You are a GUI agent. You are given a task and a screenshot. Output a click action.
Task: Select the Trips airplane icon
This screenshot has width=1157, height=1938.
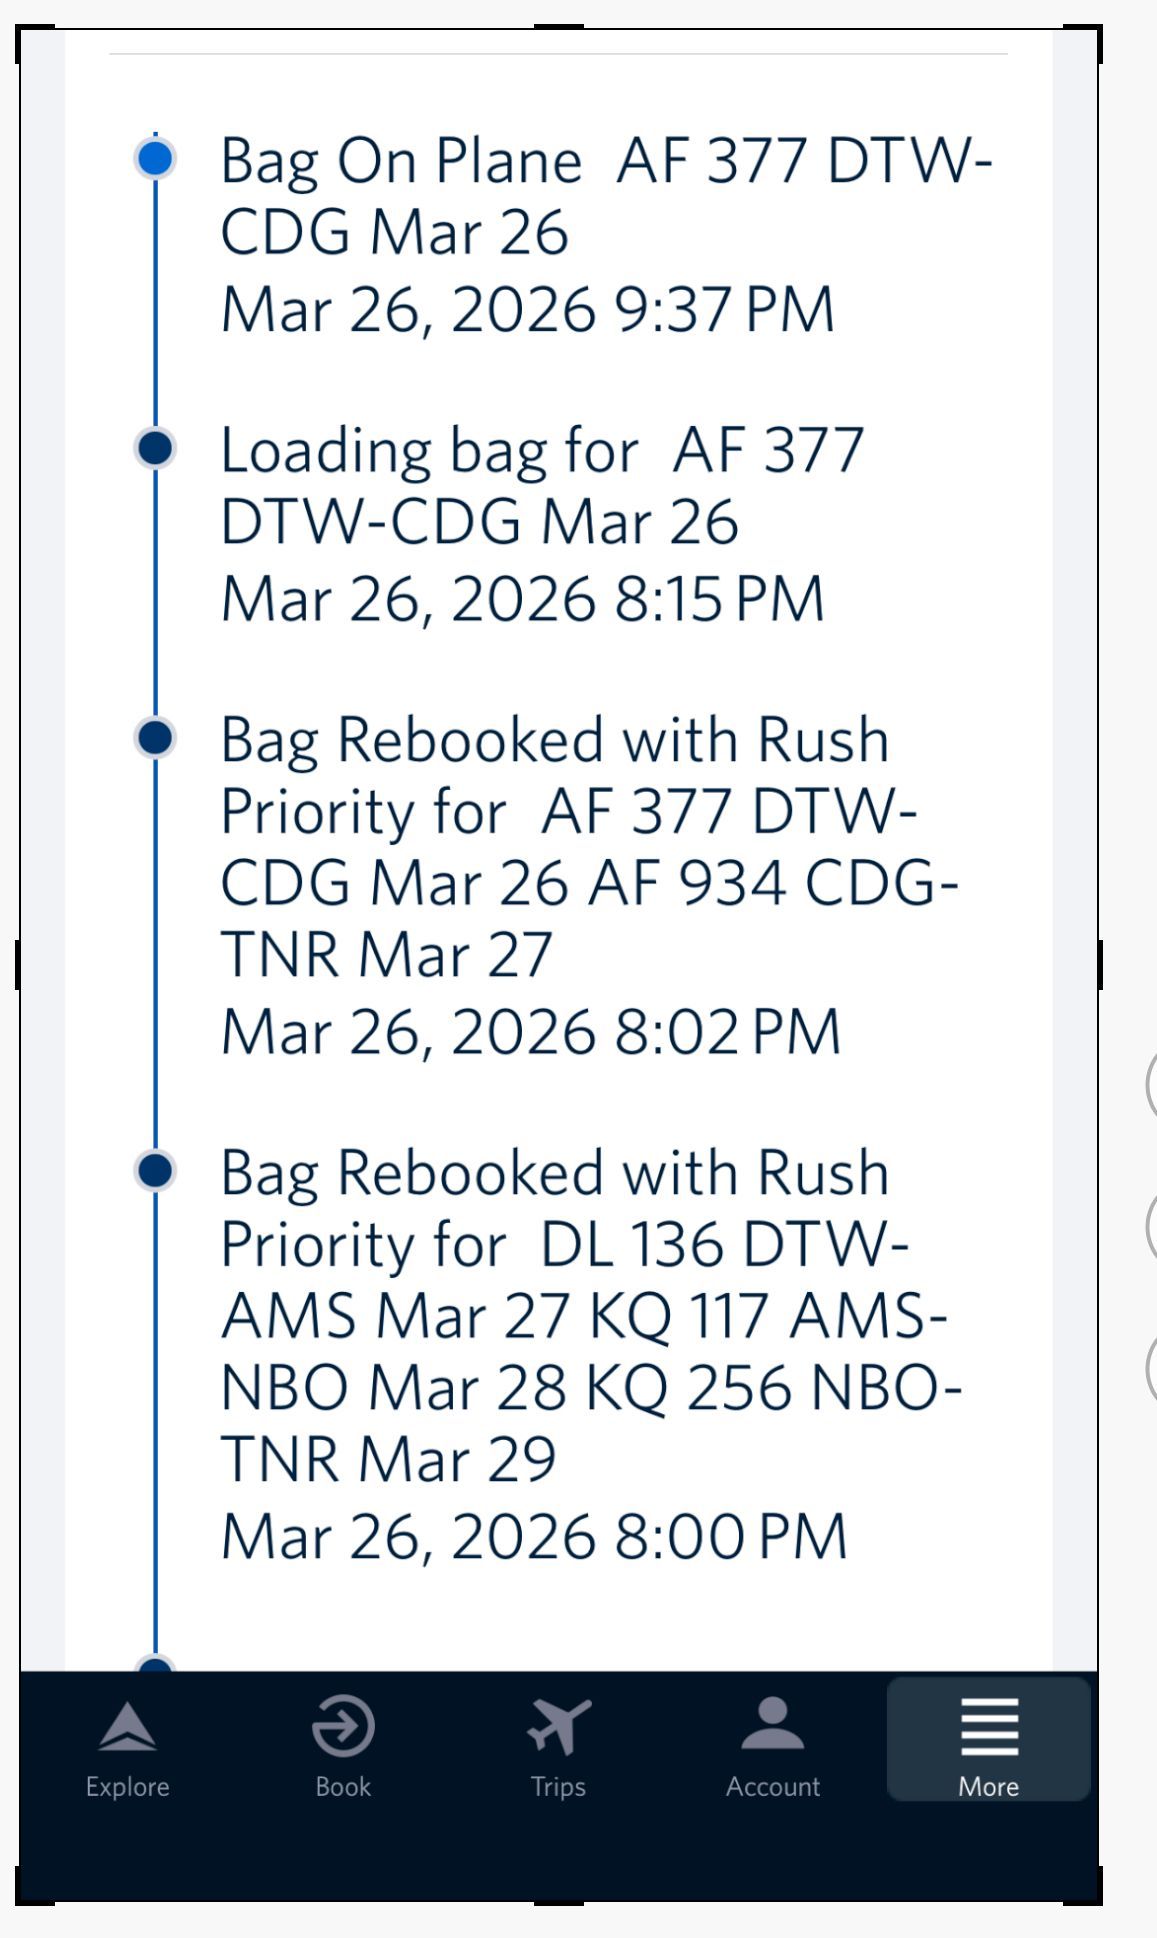click(x=558, y=1726)
